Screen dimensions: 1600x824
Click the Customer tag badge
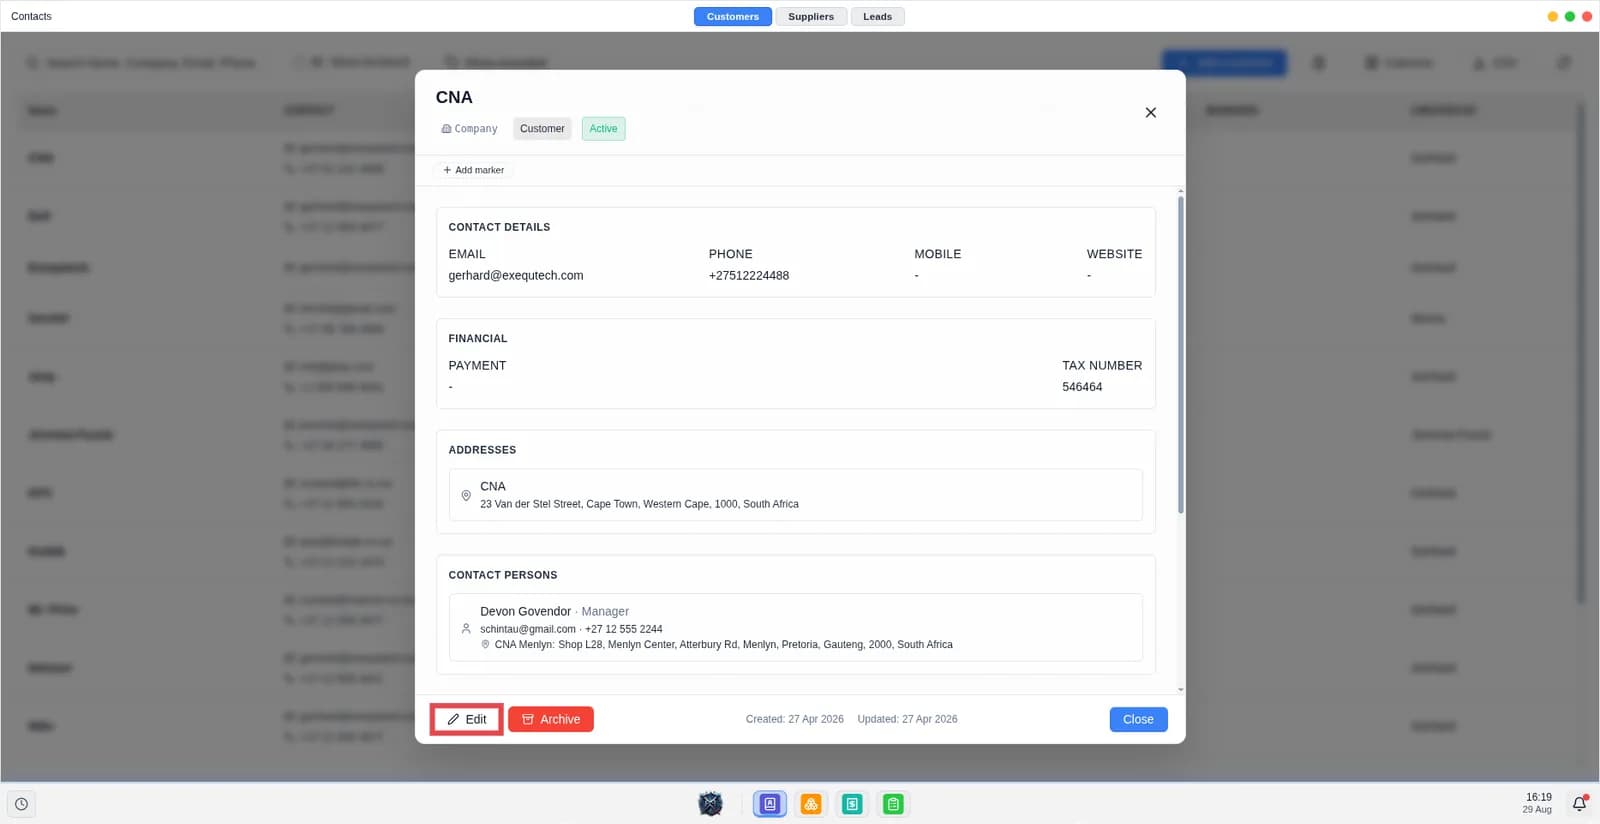pyautogui.click(x=542, y=129)
